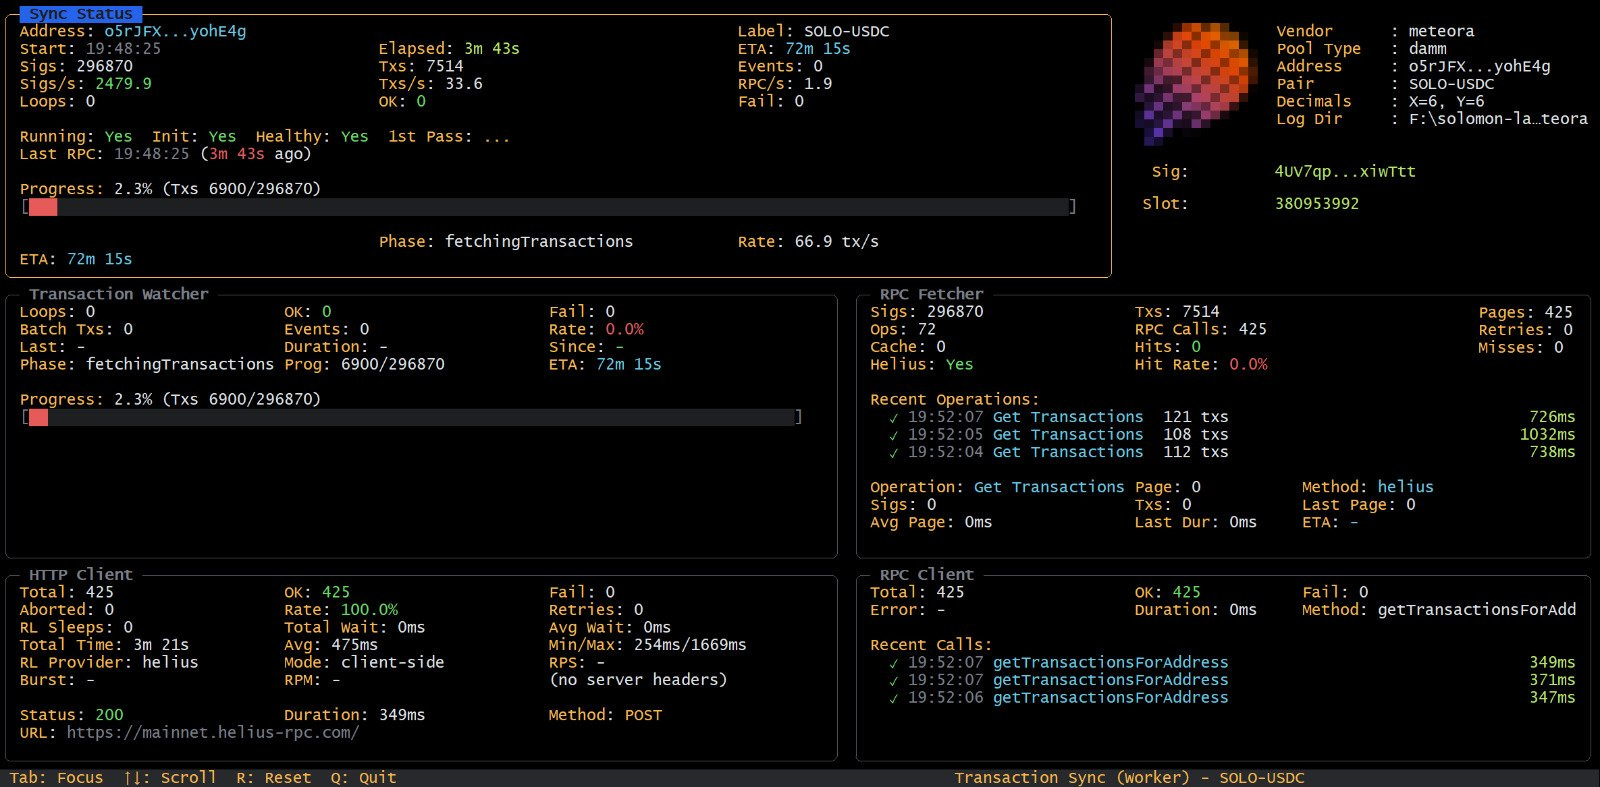Click the Method helius value in RPC Fetcher
The image size is (1600, 787).
point(1405,487)
